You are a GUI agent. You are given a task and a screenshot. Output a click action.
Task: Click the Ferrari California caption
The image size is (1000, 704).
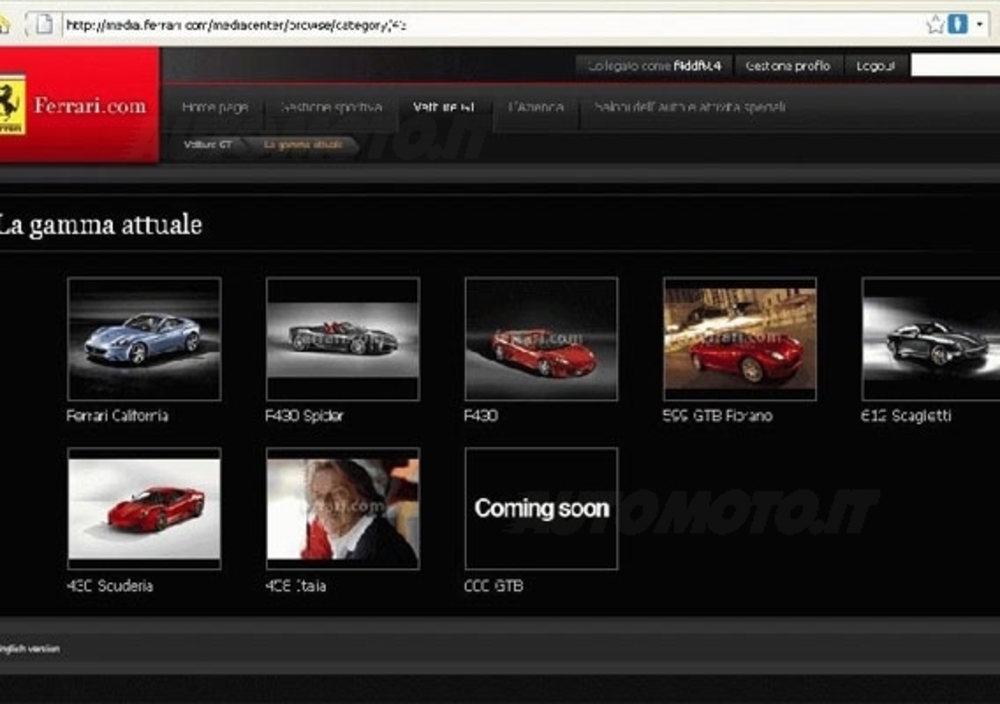[x=117, y=416]
